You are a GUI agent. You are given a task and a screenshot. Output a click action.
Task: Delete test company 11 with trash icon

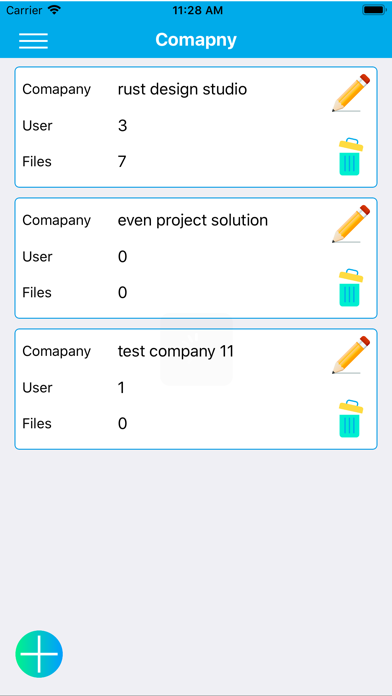pos(351,419)
